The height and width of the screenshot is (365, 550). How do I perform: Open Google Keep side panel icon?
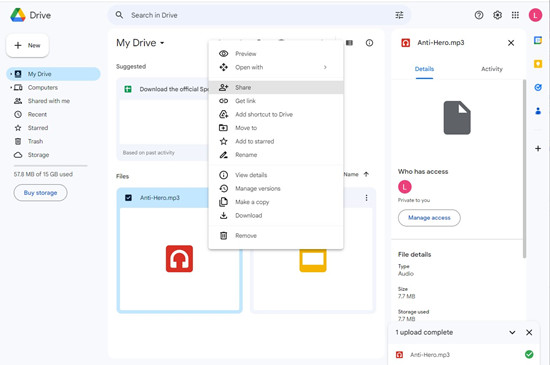click(538, 64)
